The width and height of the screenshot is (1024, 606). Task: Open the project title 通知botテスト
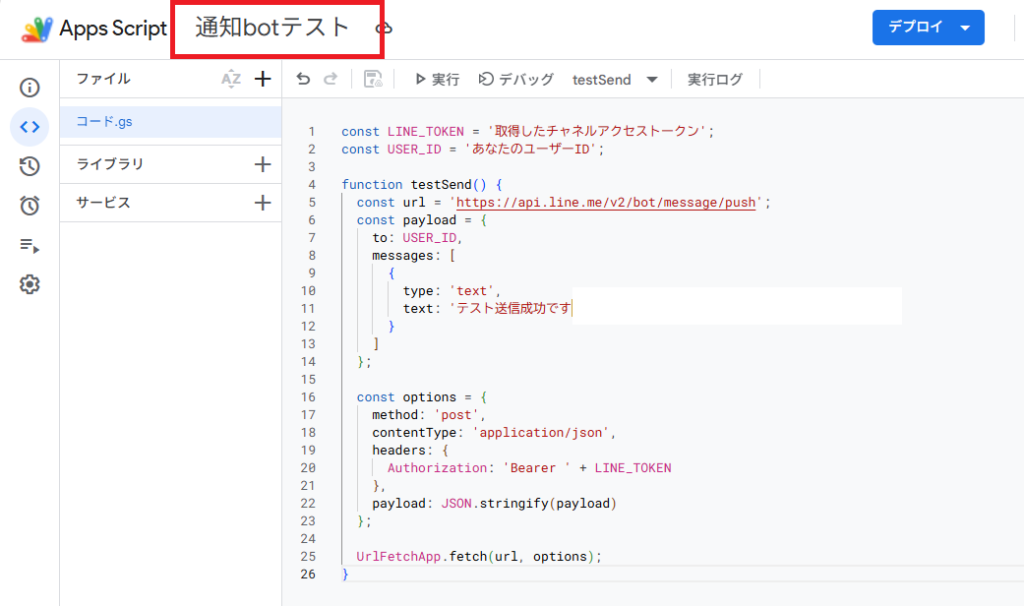point(272,27)
